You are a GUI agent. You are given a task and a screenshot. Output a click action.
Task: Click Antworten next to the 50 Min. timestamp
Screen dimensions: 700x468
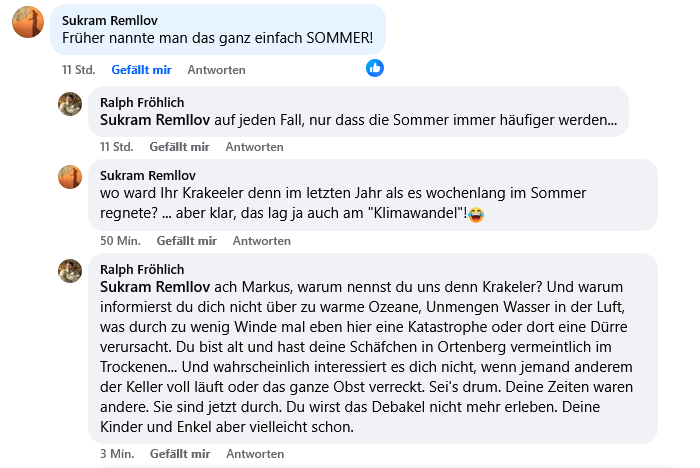261,241
